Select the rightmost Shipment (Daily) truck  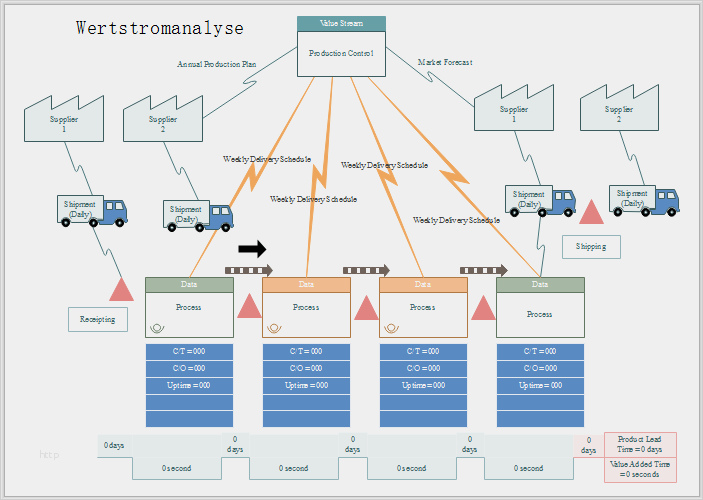coord(645,201)
